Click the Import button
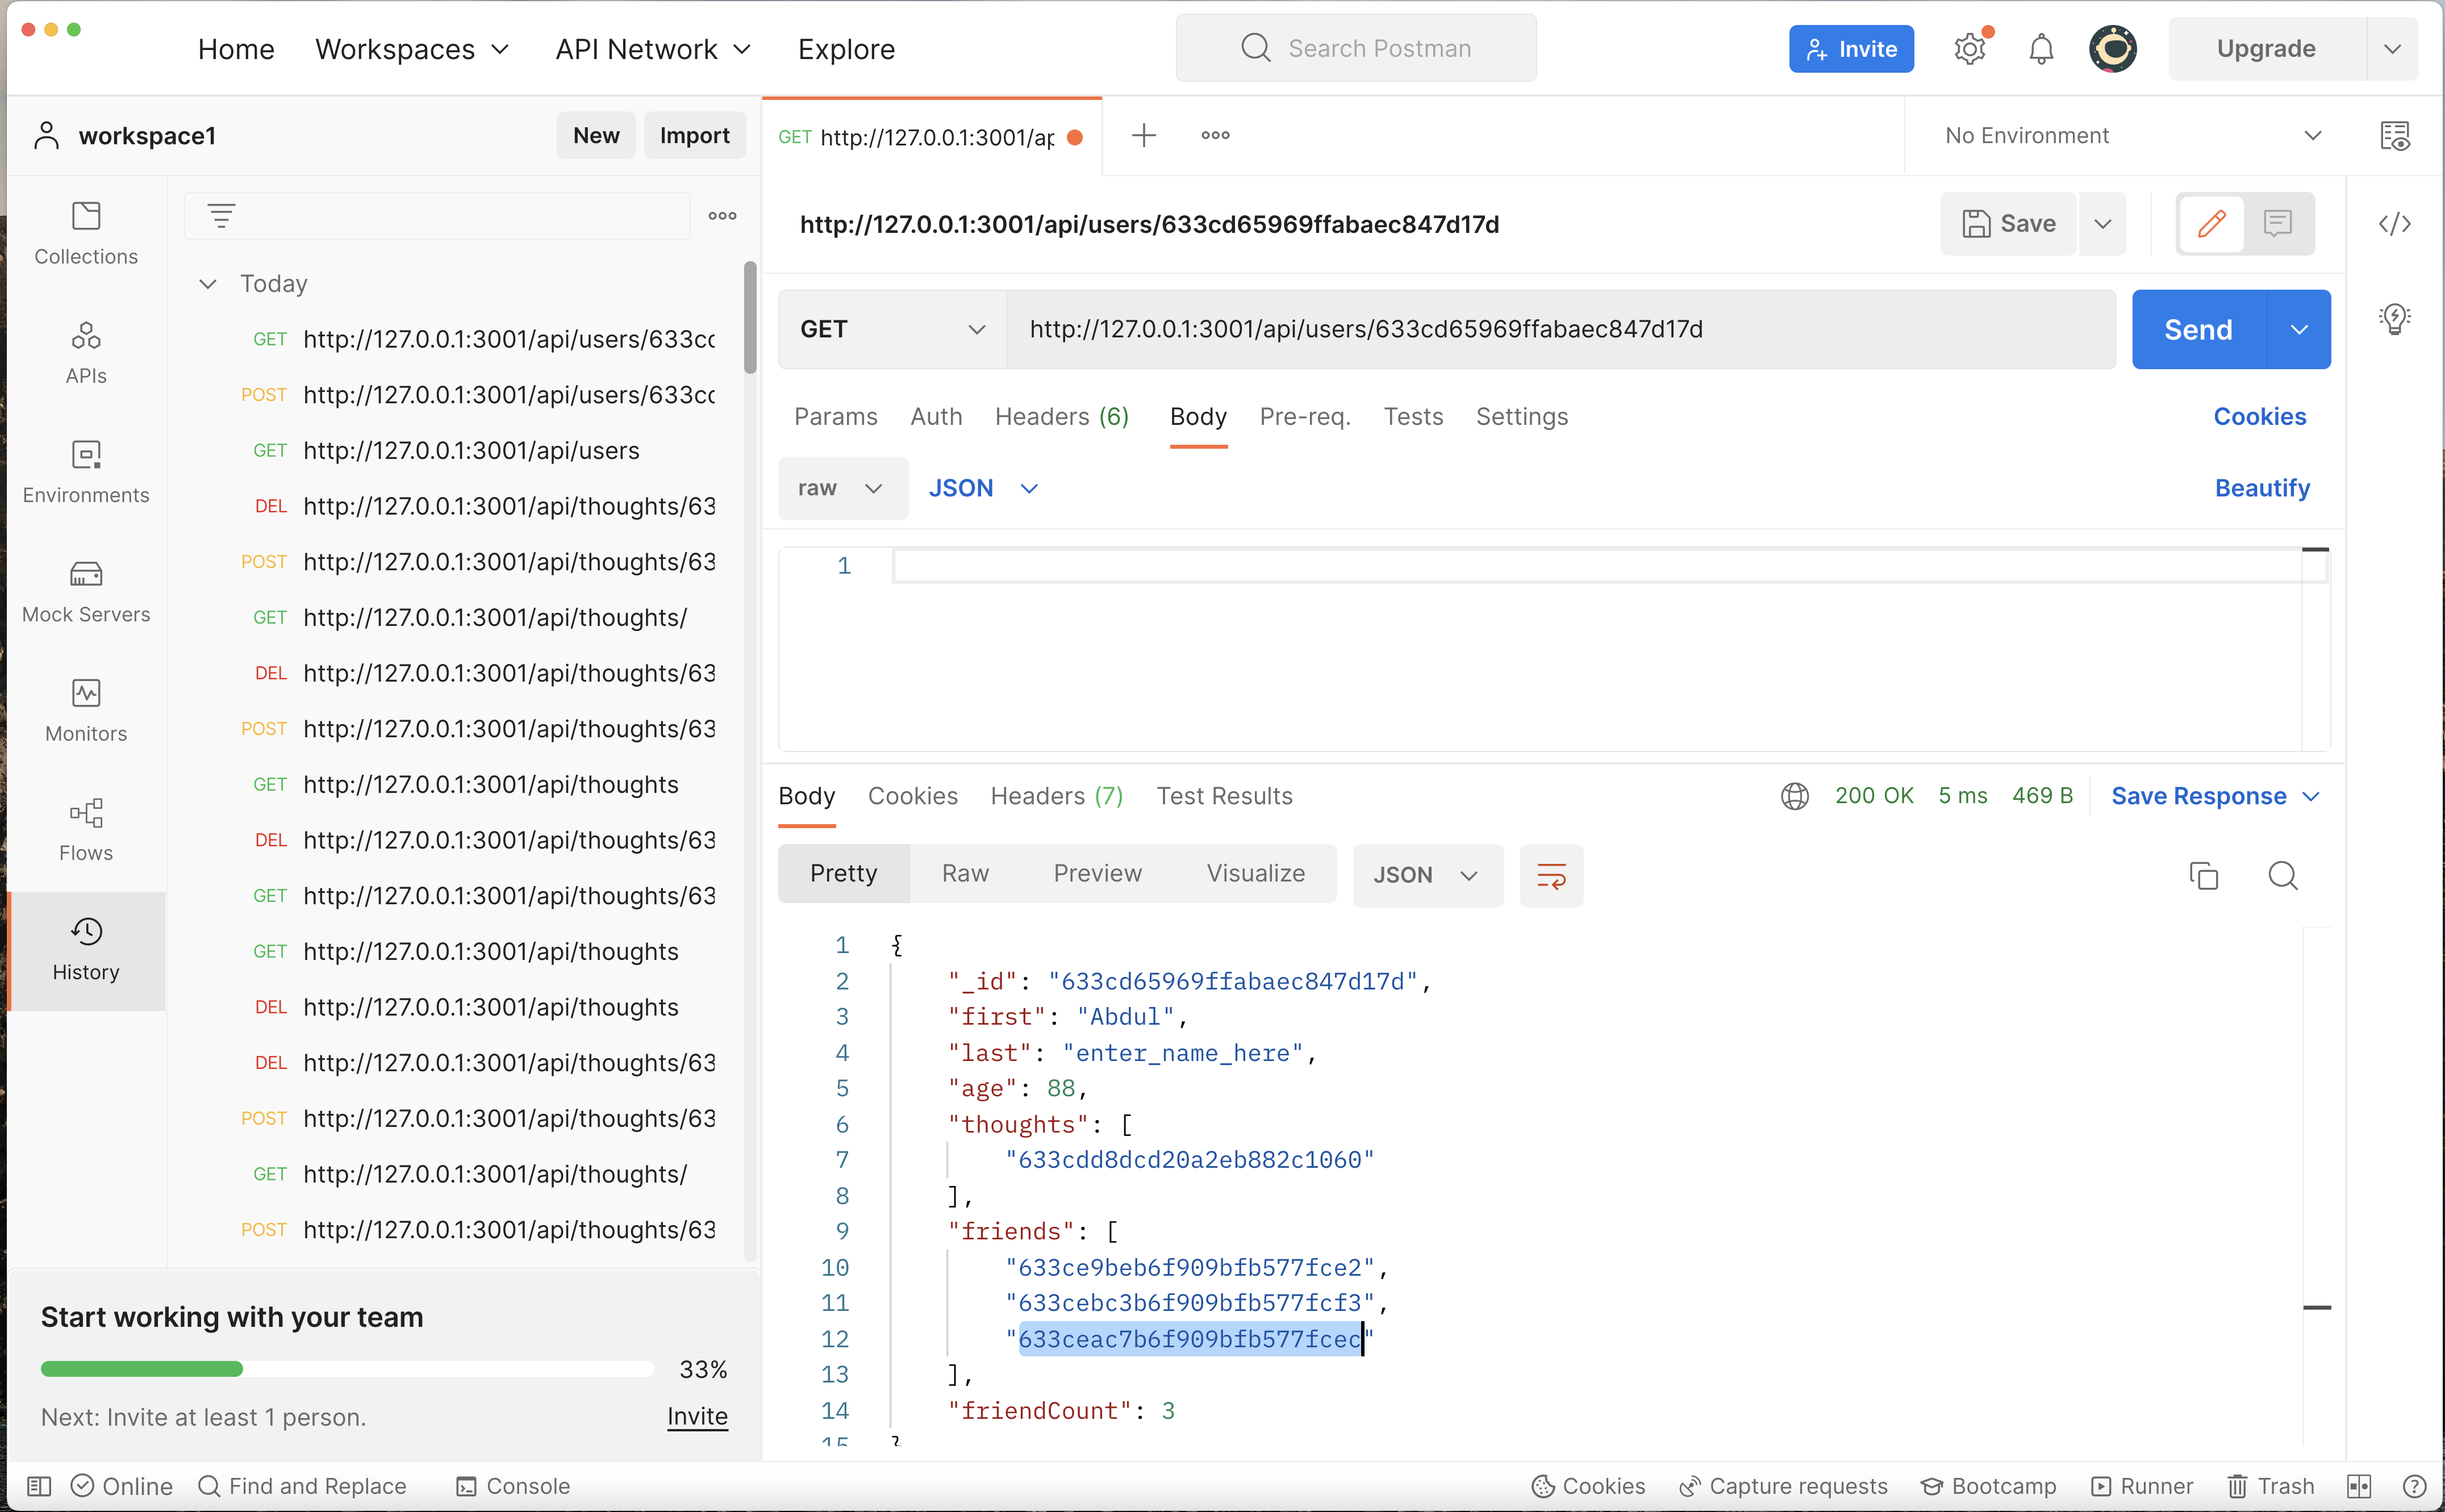 point(694,135)
